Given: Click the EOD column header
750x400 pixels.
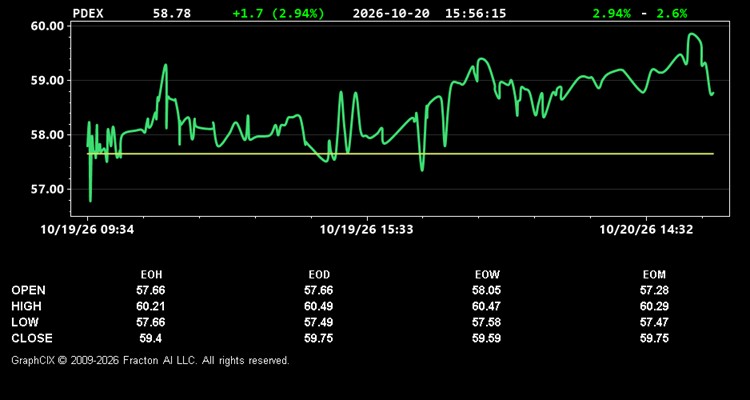Looking at the screenshot, I should tap(319, 275).
